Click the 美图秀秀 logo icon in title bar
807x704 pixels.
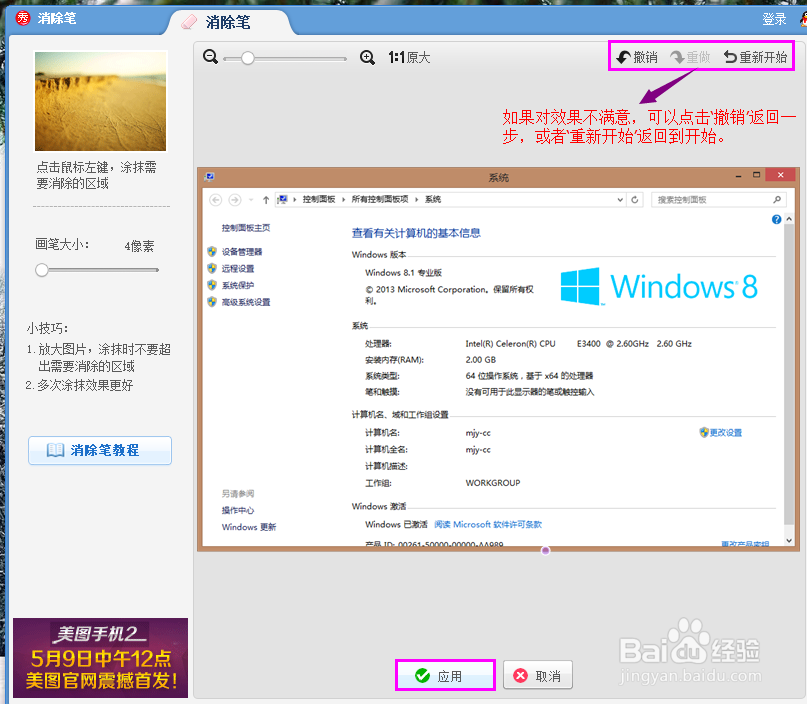[x=23, y=18]
